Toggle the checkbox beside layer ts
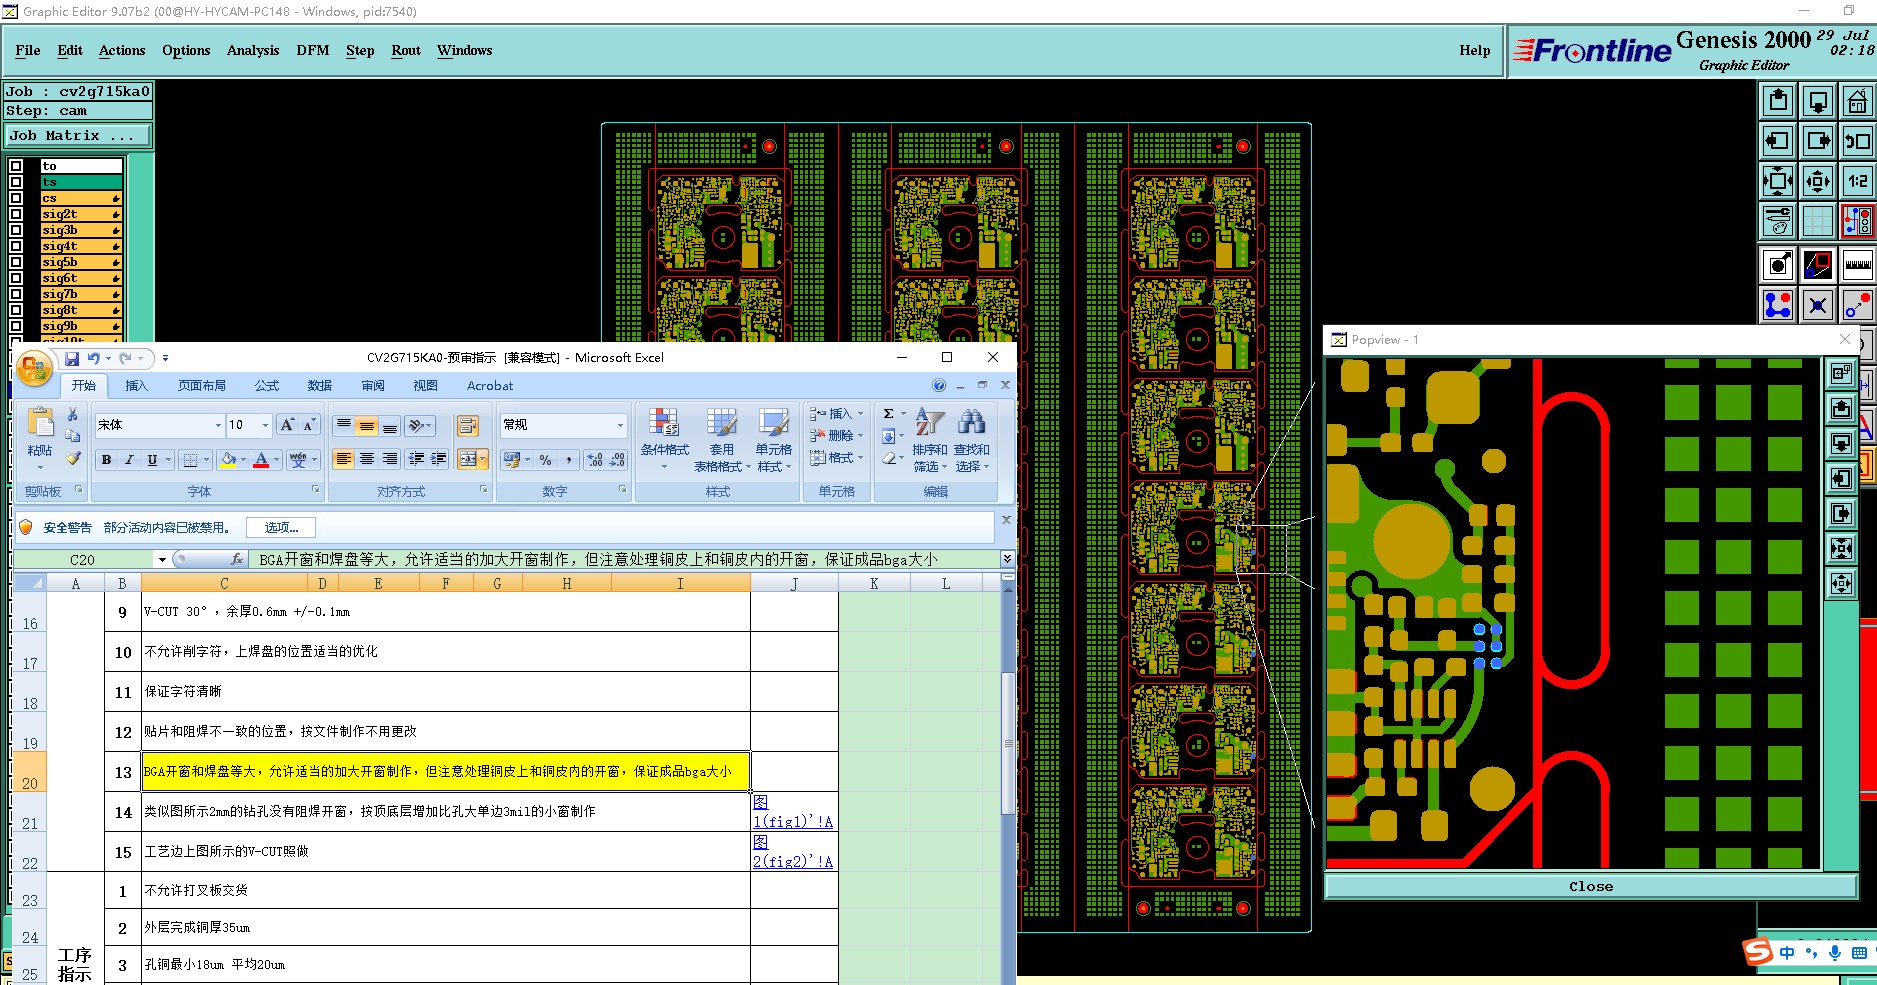Screen dimensions: 1877x985 coord(16,182)
